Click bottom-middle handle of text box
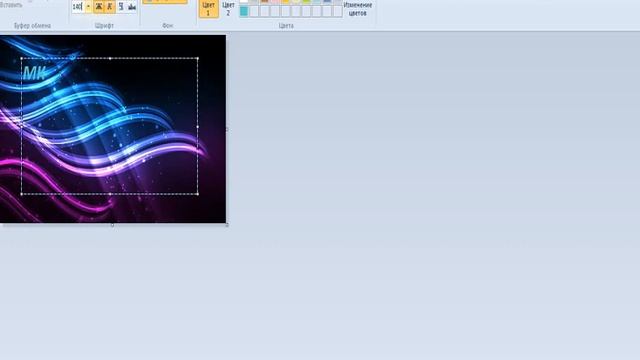This screenshot has width=640, height=360. (110, 194)
